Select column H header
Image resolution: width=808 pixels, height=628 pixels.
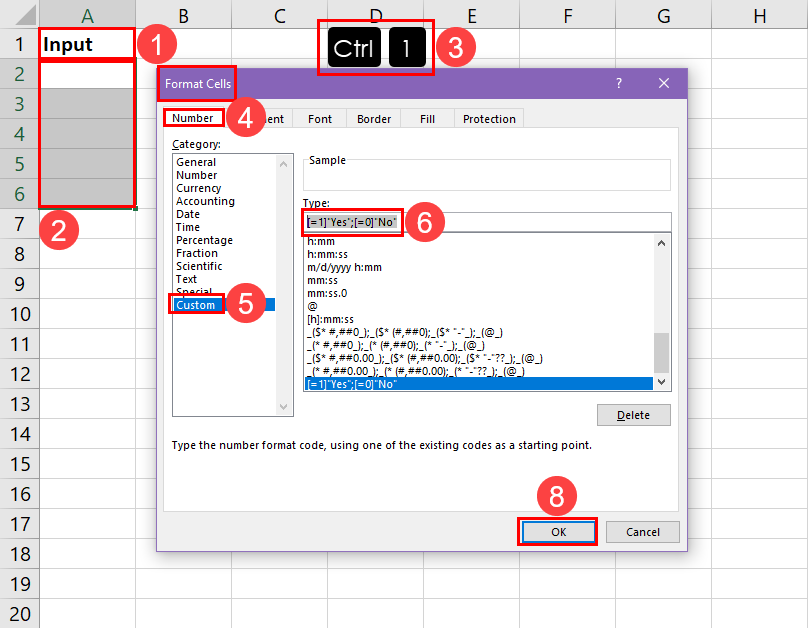click(760, 15)
